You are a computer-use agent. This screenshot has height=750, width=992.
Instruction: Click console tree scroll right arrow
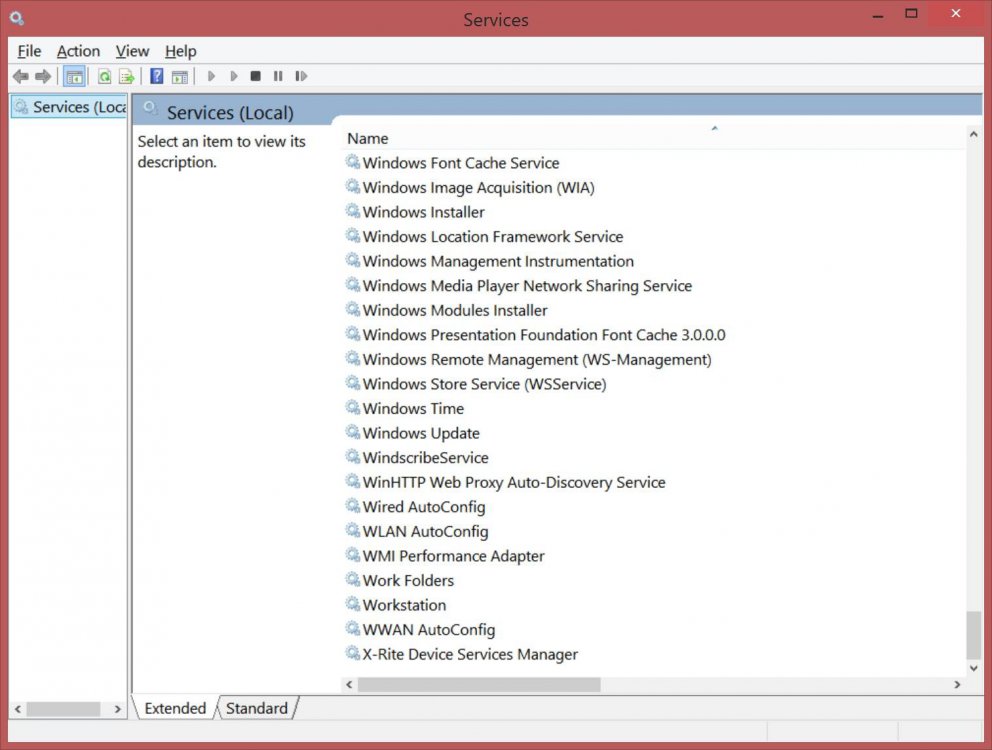pyautogui.click(x=118, y=709)
